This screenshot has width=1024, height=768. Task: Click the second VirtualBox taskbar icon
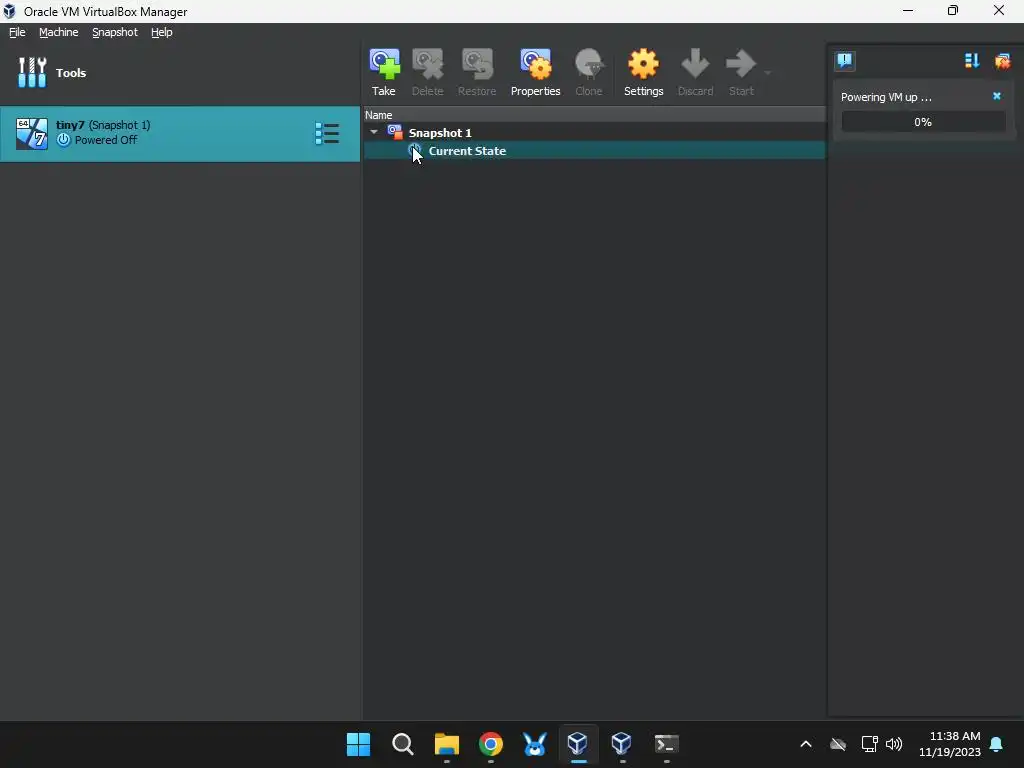(x=622, y=744)
